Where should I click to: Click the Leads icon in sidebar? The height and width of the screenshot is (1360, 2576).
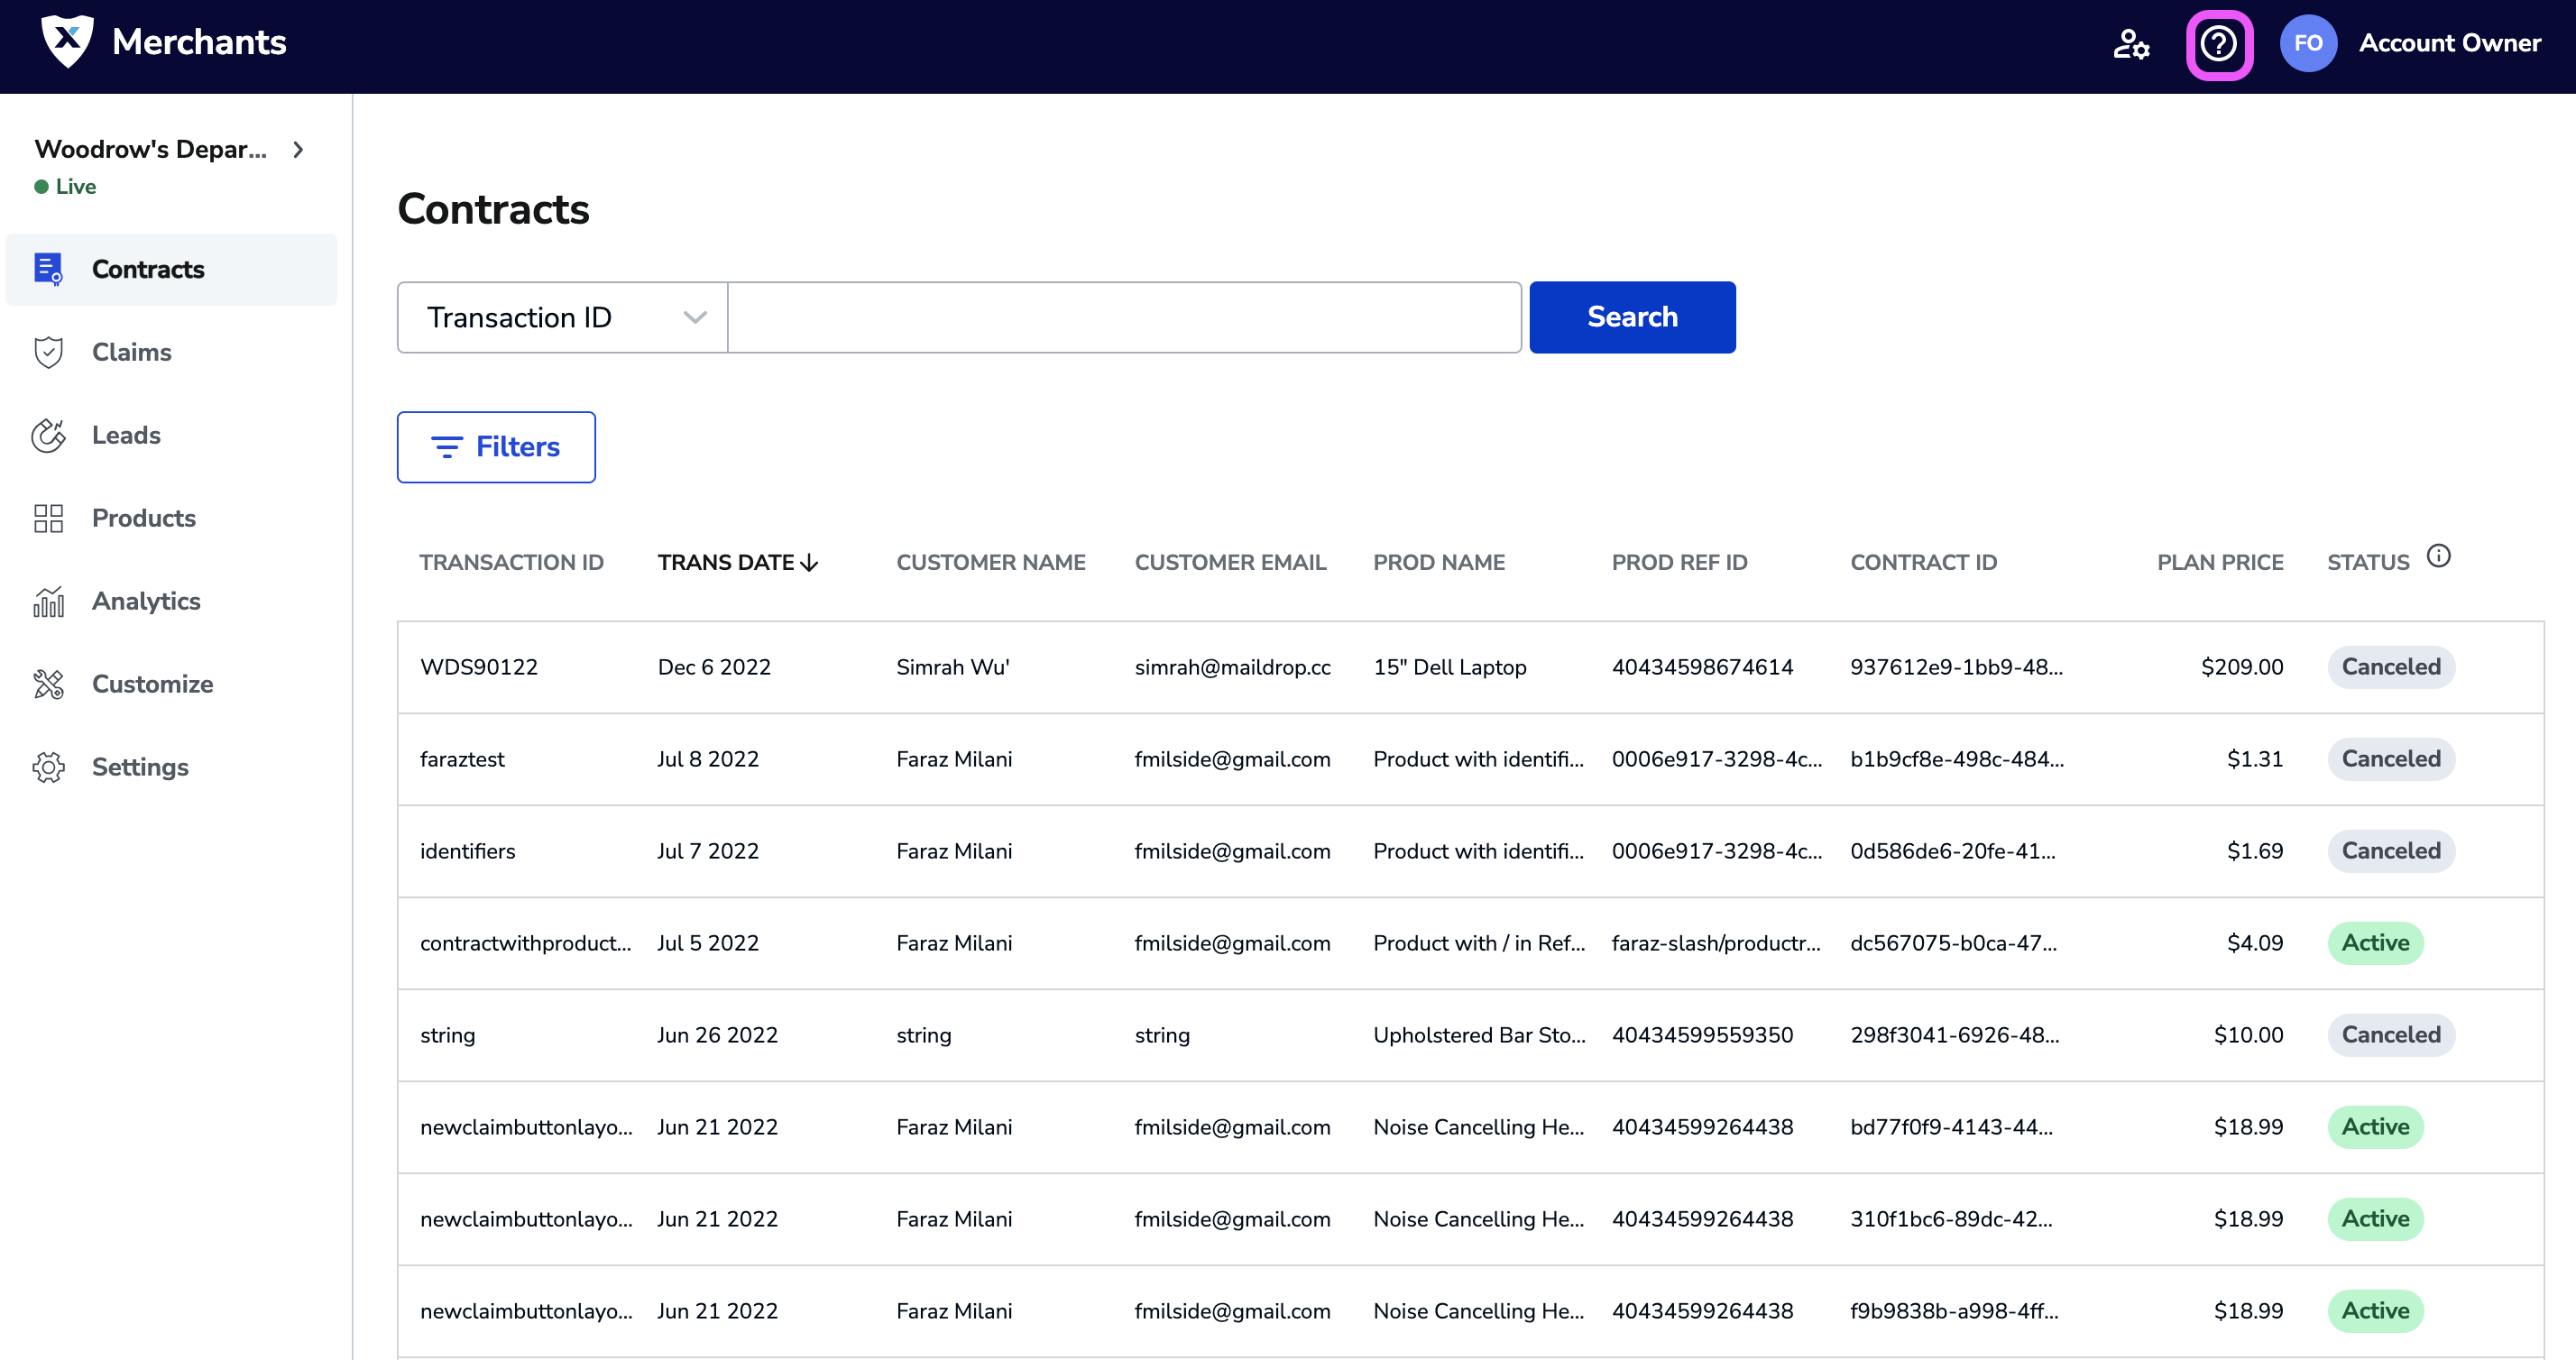[x=48, y=435]
